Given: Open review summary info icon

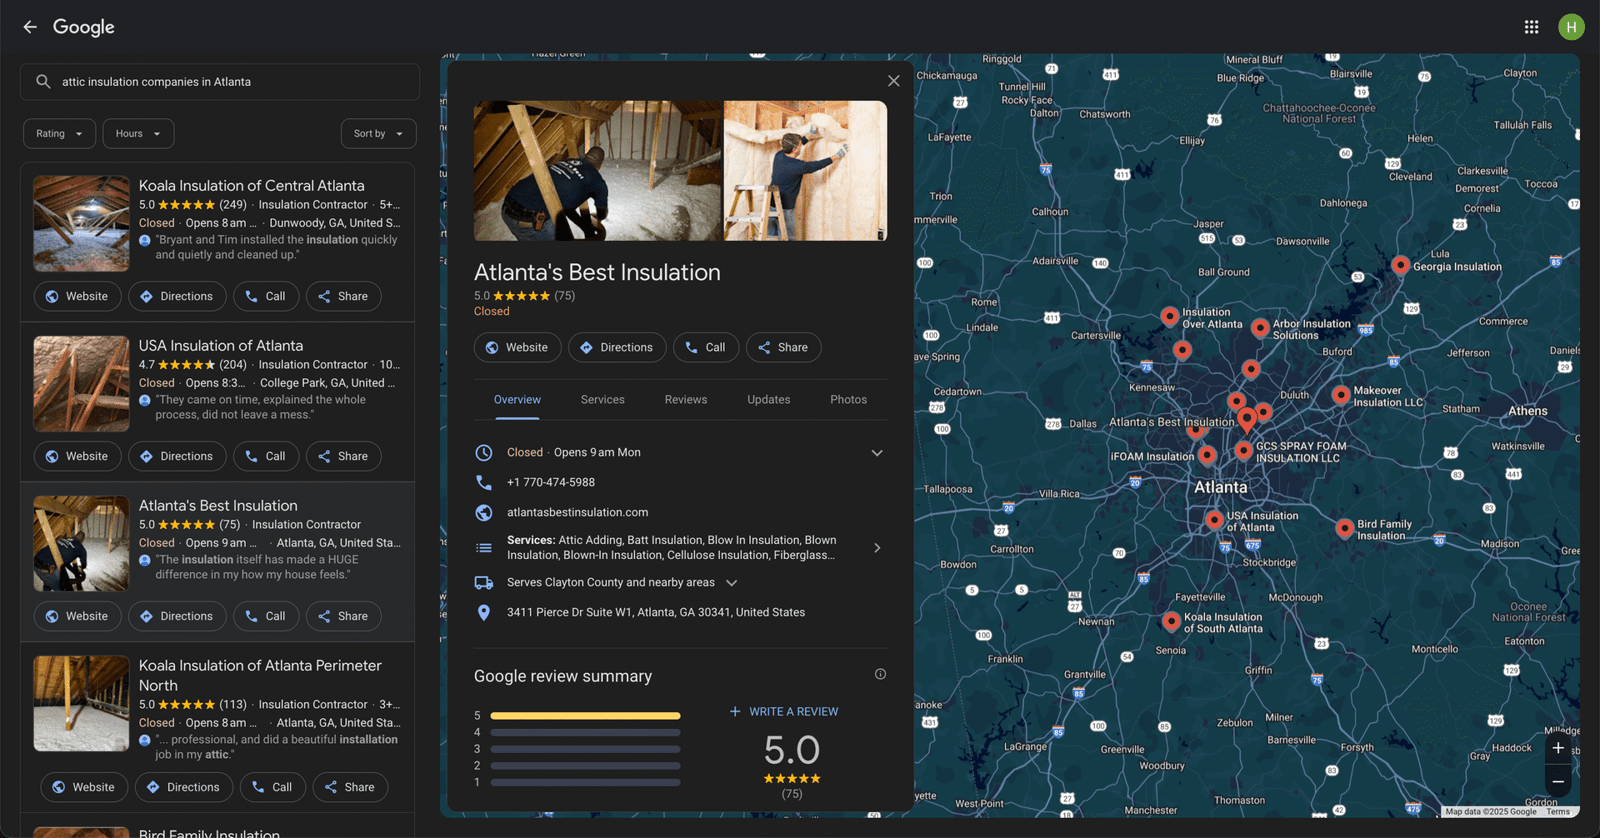Looking at the screenshot, I should pyautogui.click(x=880, y=674).
